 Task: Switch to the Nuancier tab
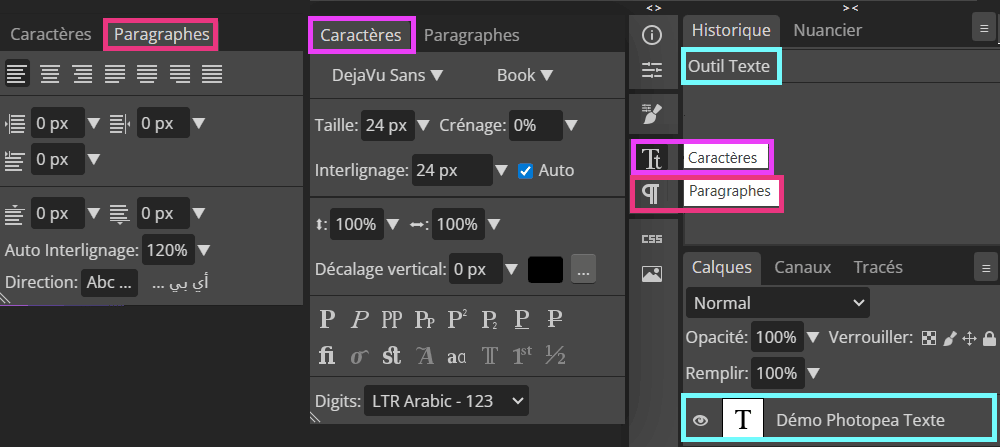[828, 30]
